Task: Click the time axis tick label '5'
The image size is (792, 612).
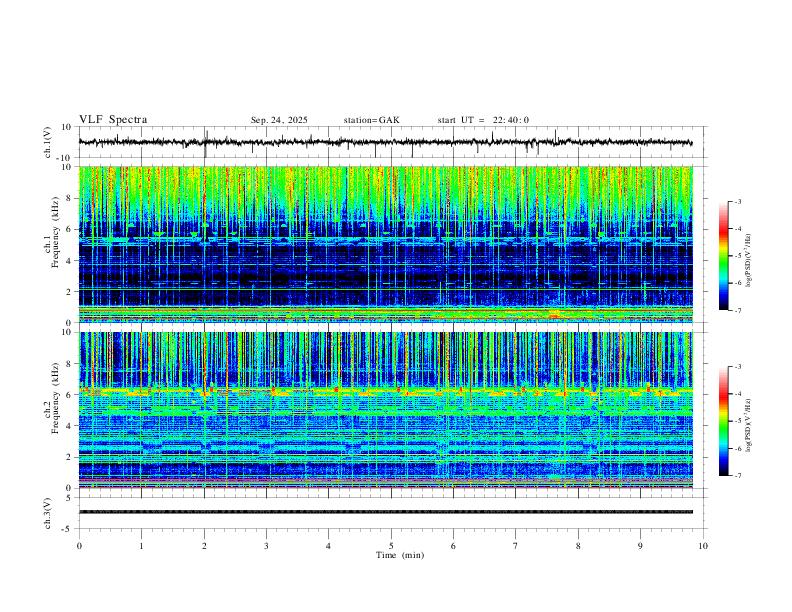Action: click(x=391, y=546)
